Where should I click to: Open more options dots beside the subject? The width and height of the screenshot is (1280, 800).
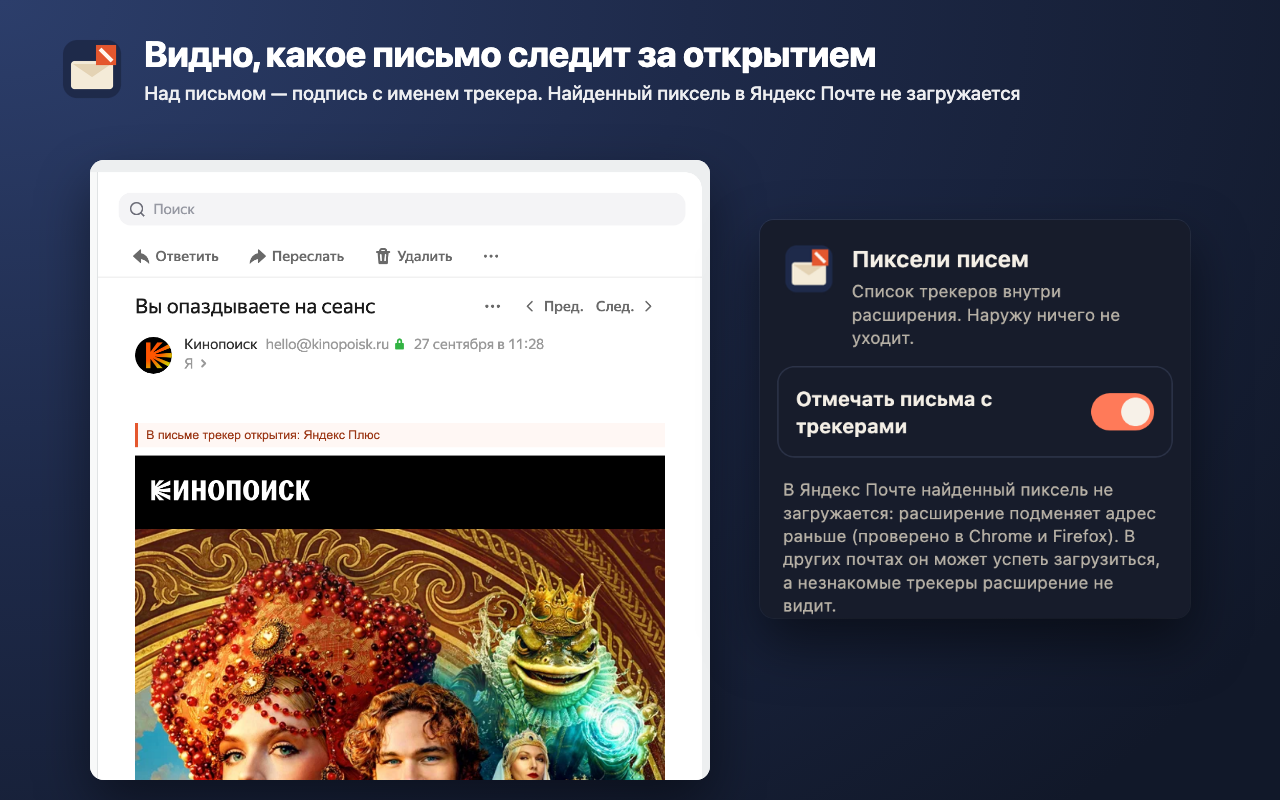[492, 306]
